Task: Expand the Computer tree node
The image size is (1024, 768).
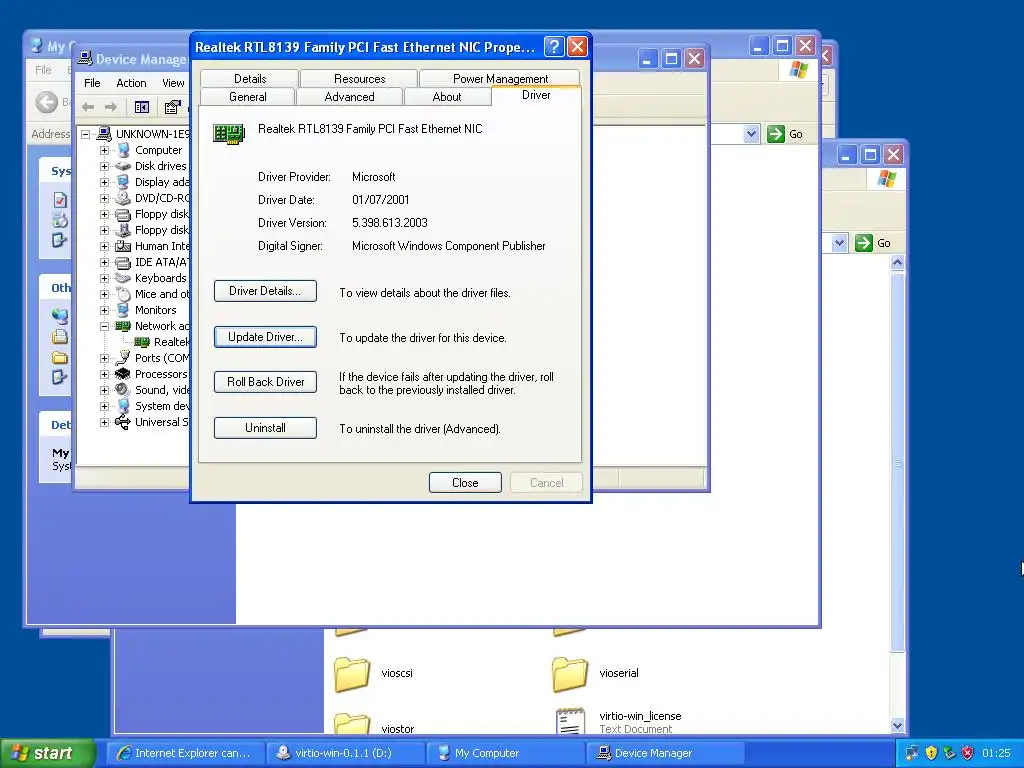Action: point(104,150)
